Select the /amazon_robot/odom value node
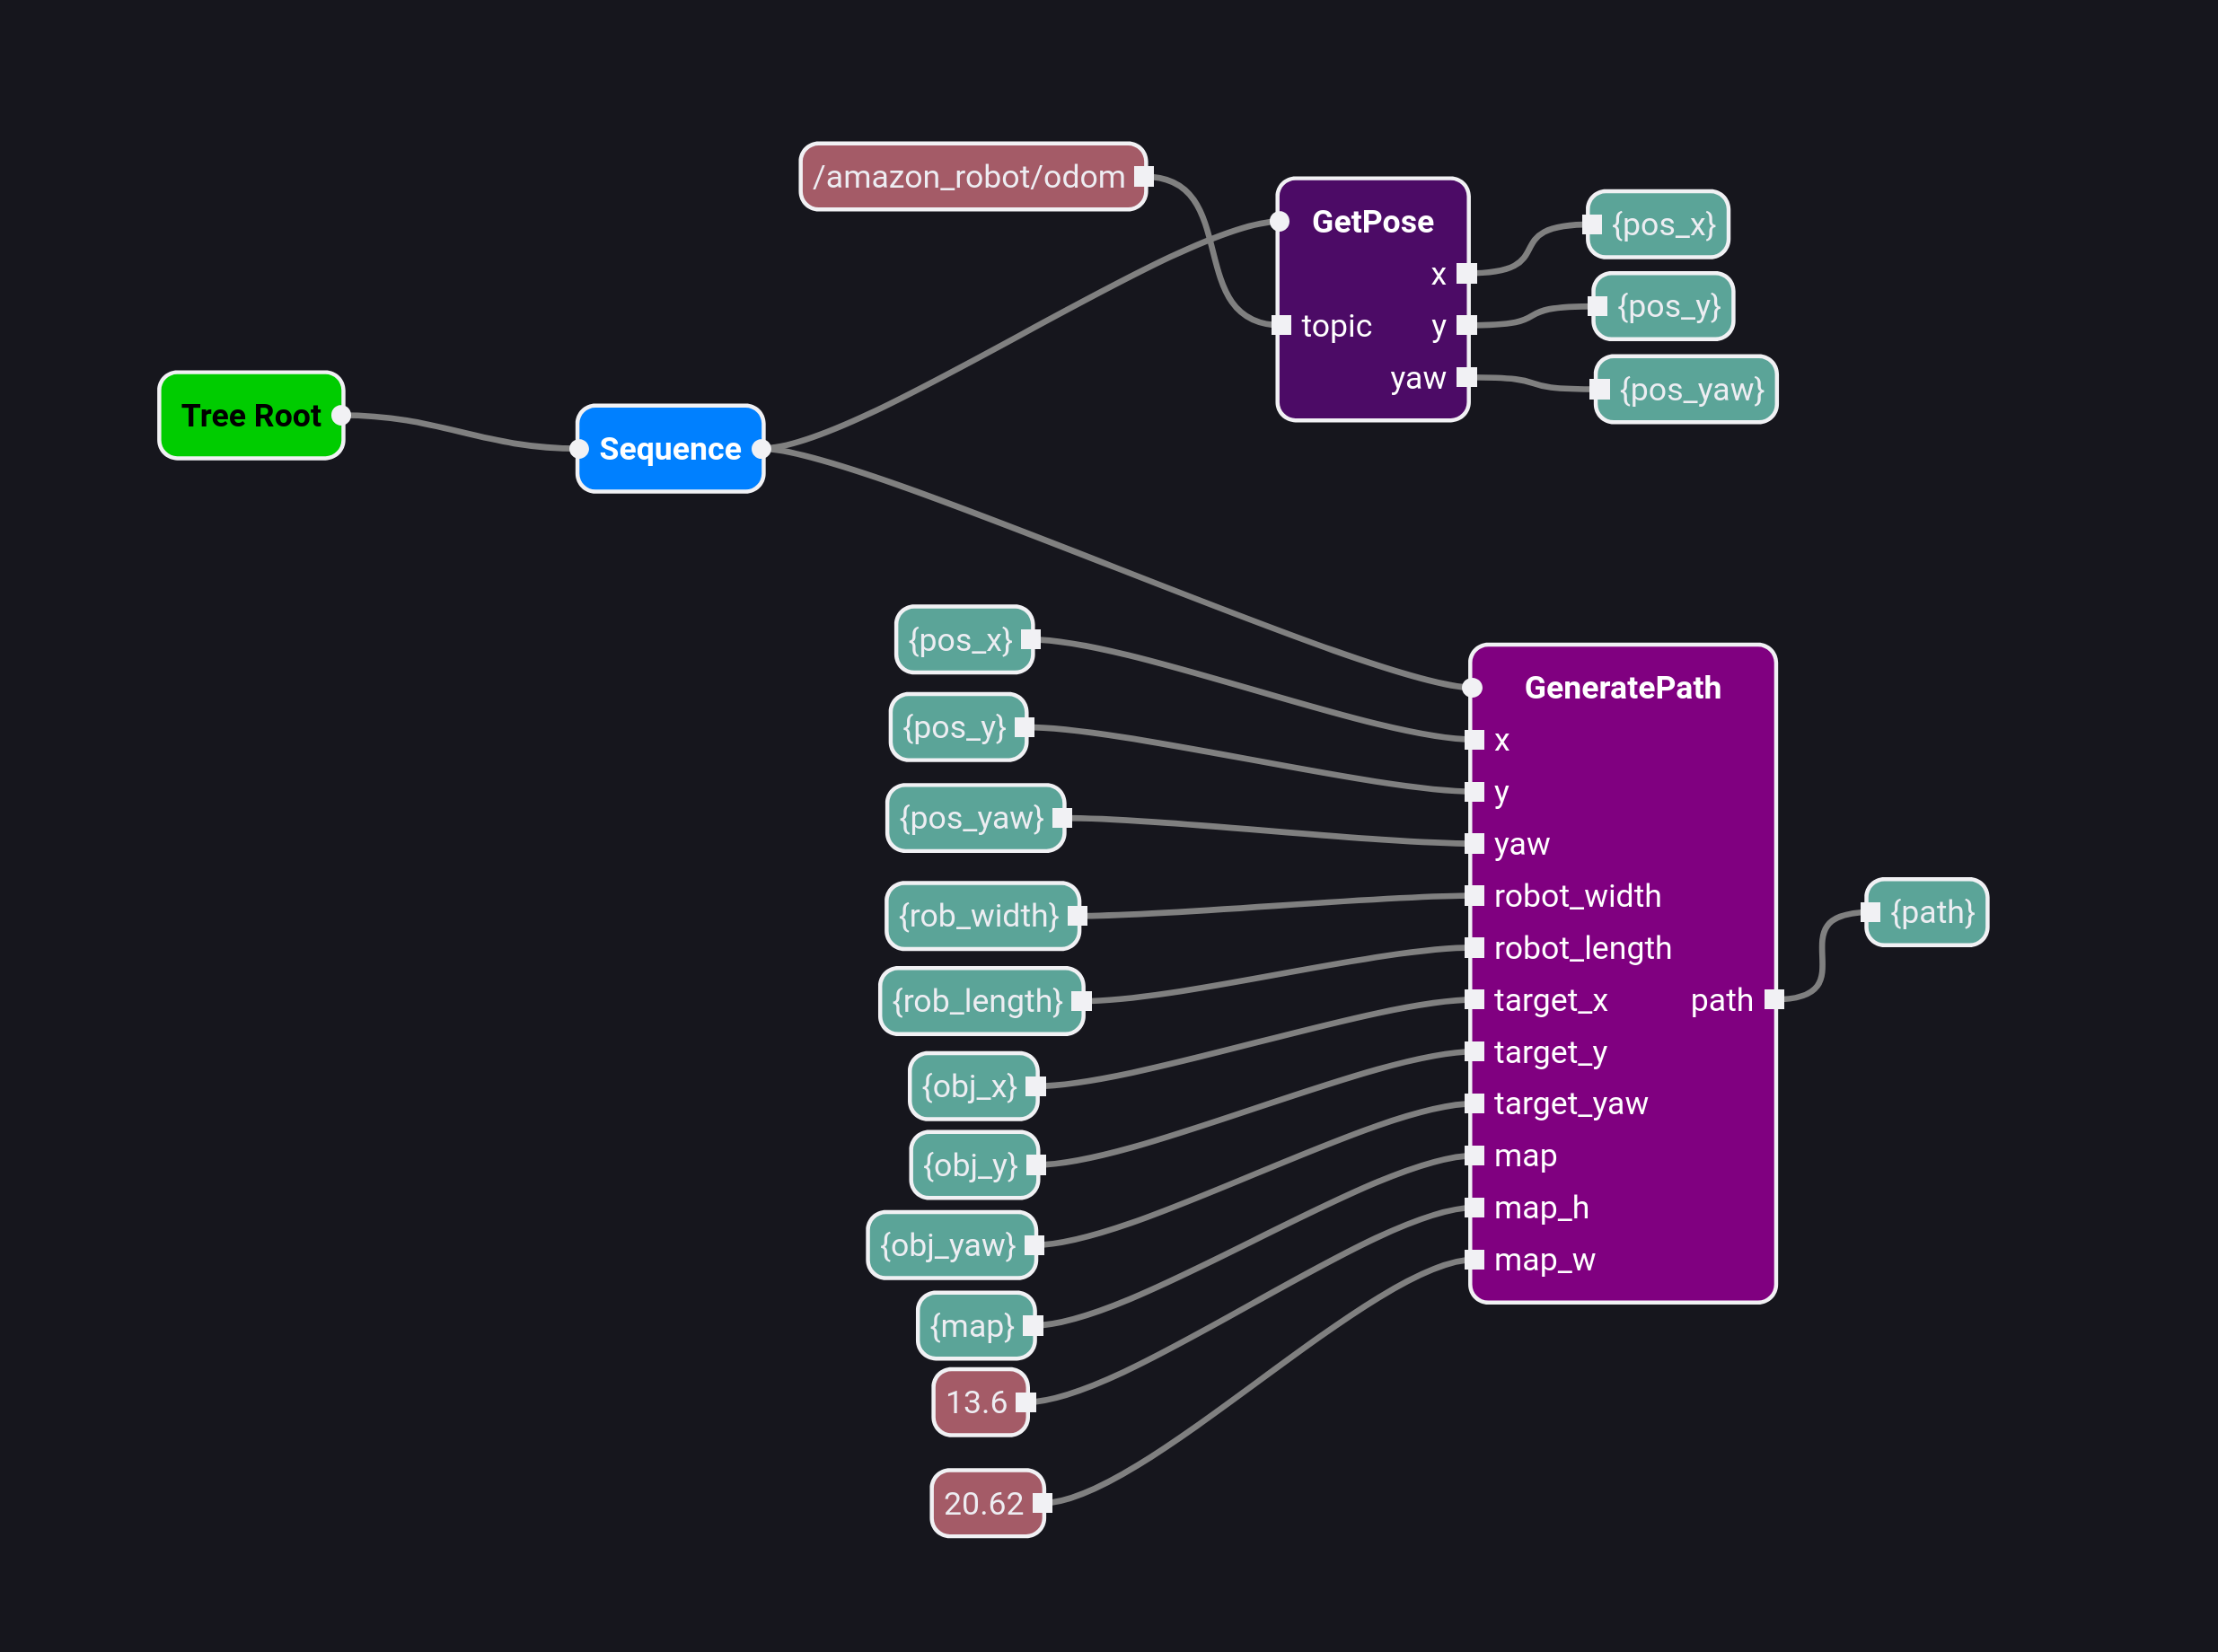The height and width of the screenshot is (1652, 2218). [x=973, y=177]
